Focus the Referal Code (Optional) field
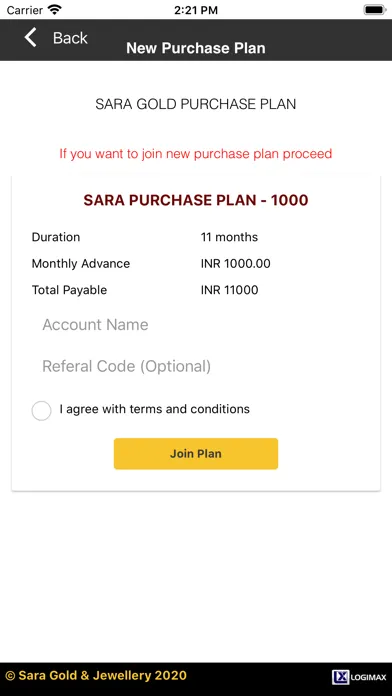This screenshot has height=696, width=392. click(195, 367)
